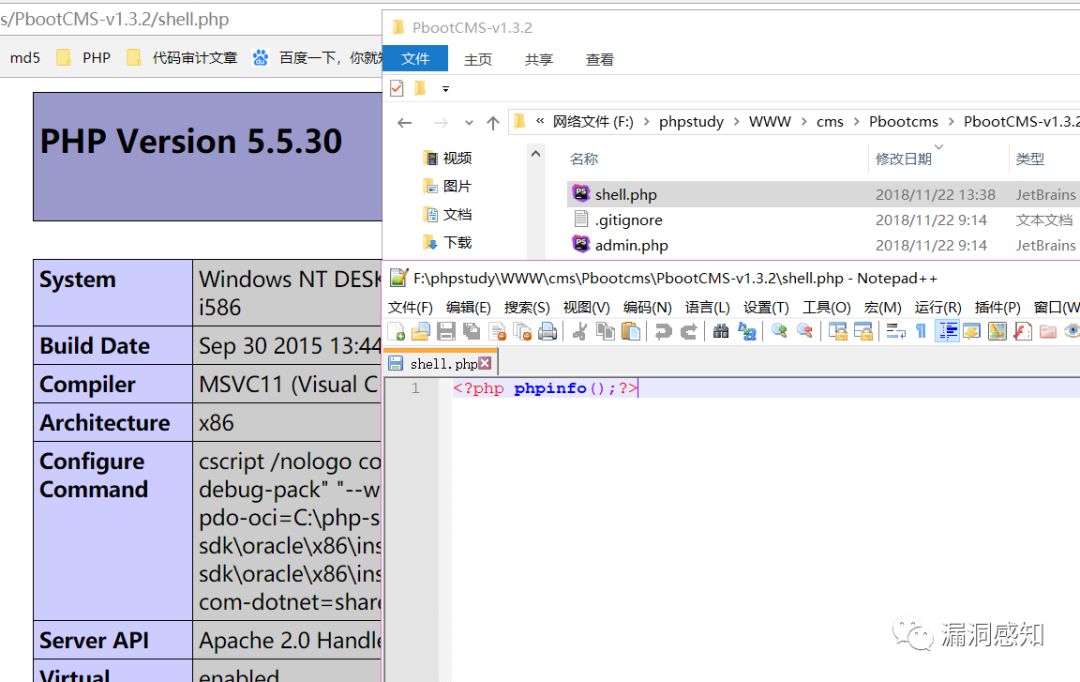Click phpstudy in the address breadcrumb
Viewport: 1080px width, 682px height.
tap(691, 122)
